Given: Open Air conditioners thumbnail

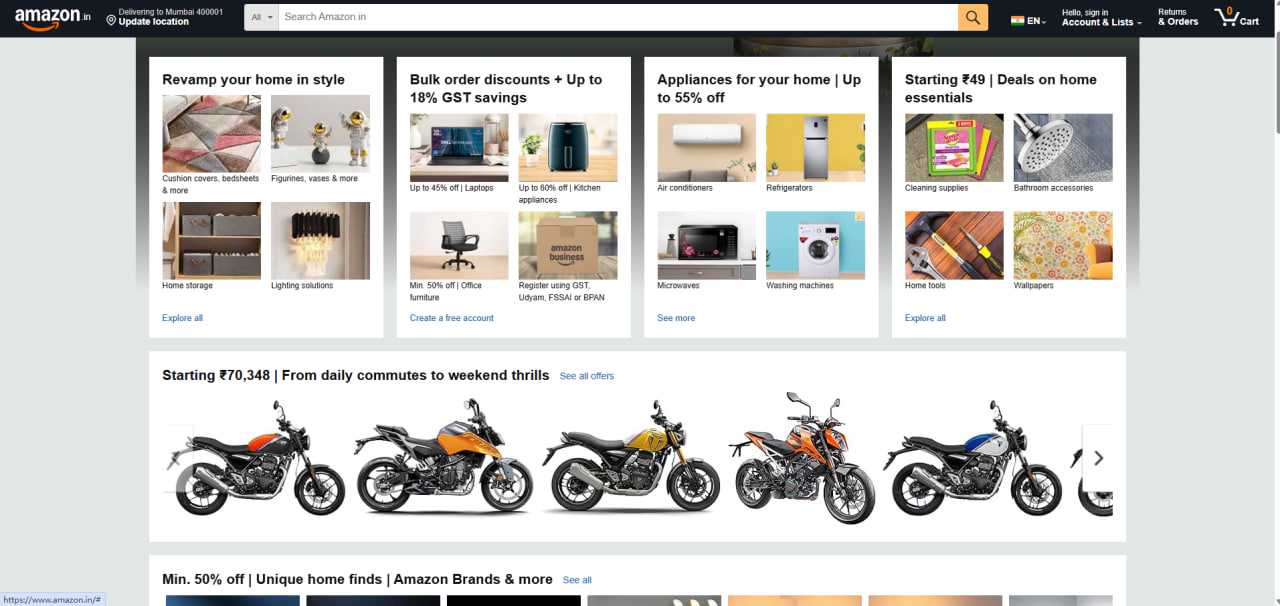Looking at the screenshot, I should point(707,147).
